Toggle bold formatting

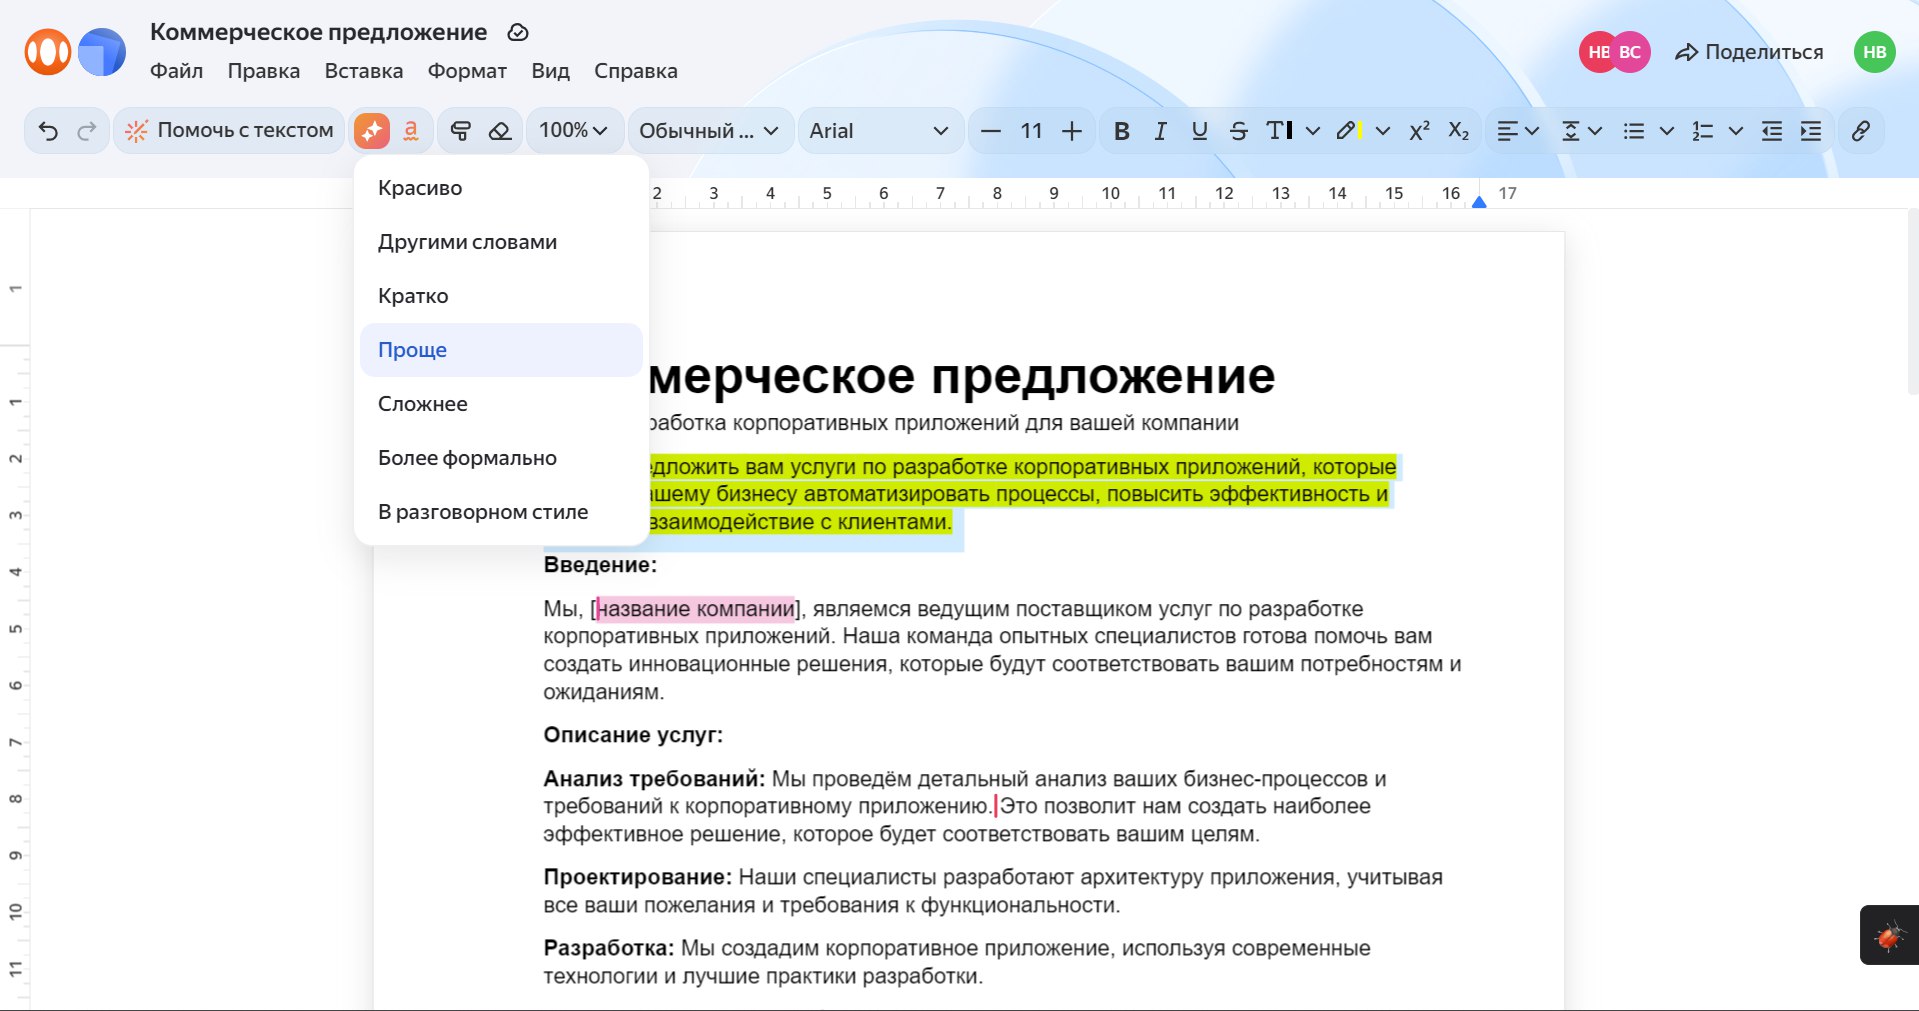click(x=1122, y=130)
